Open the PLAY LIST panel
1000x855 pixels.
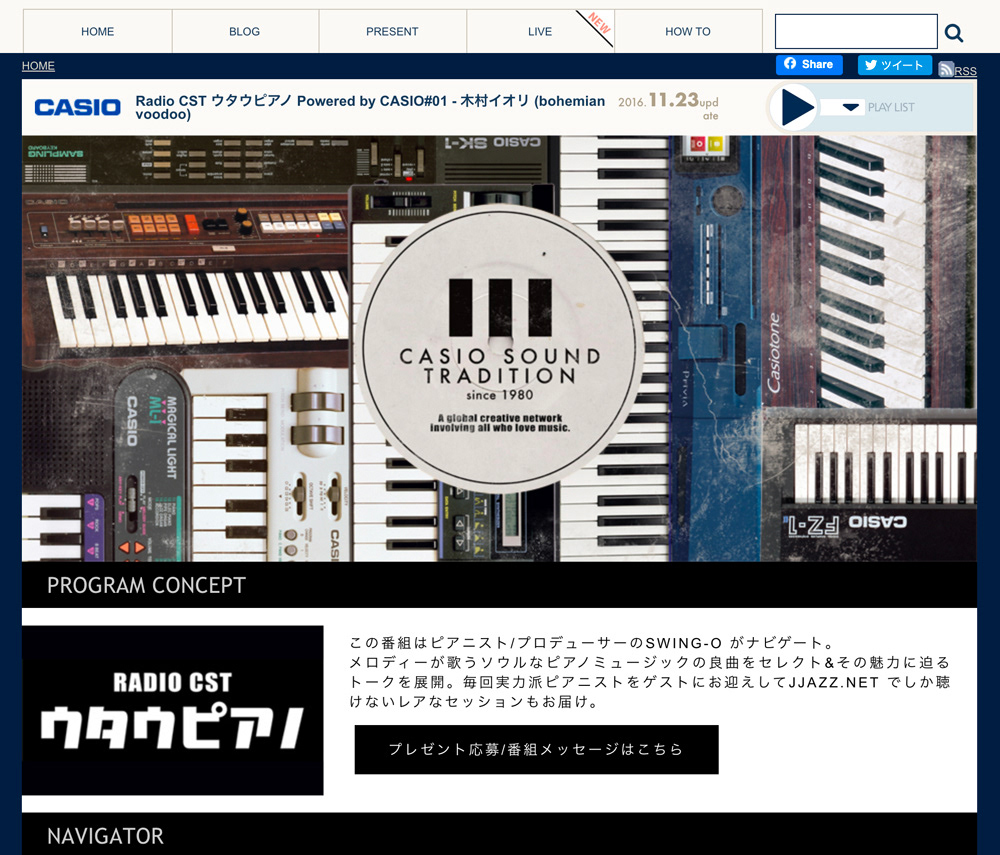891,107
